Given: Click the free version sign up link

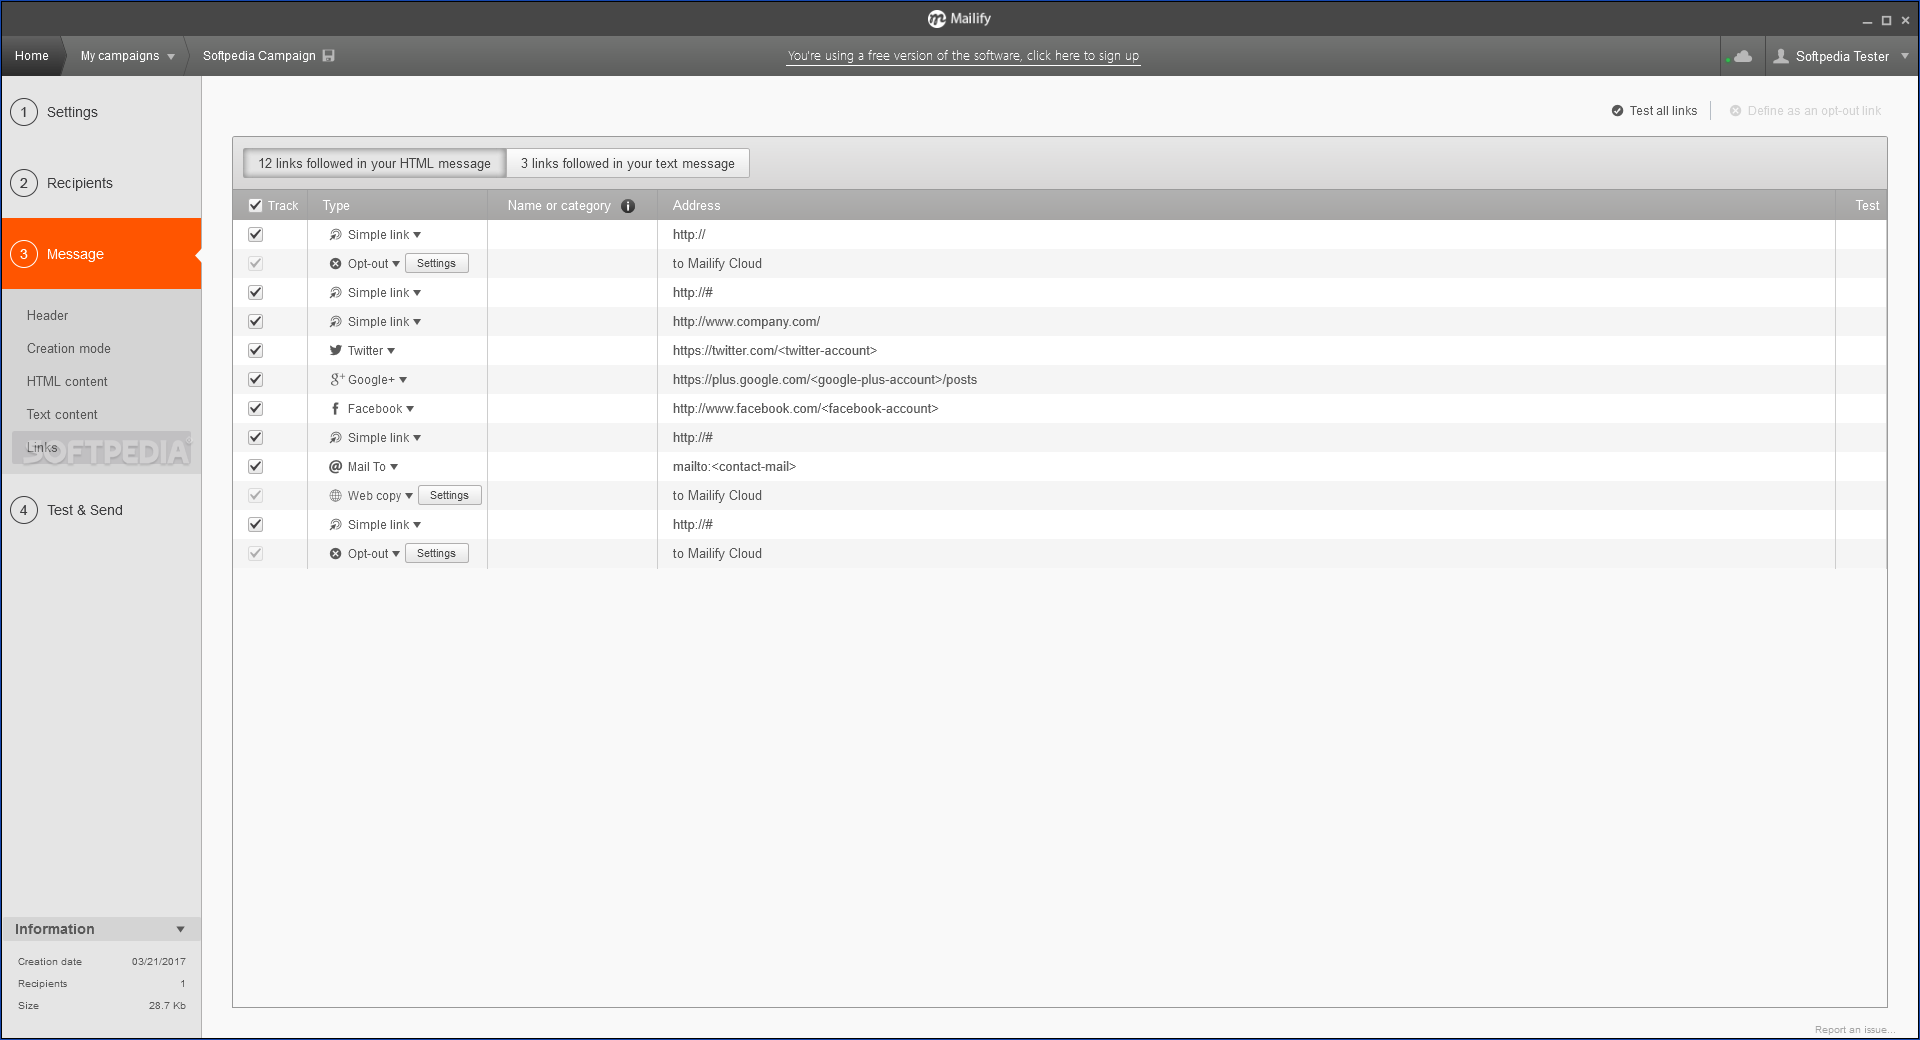Looking at the screenshot, I should coord(963,56).
